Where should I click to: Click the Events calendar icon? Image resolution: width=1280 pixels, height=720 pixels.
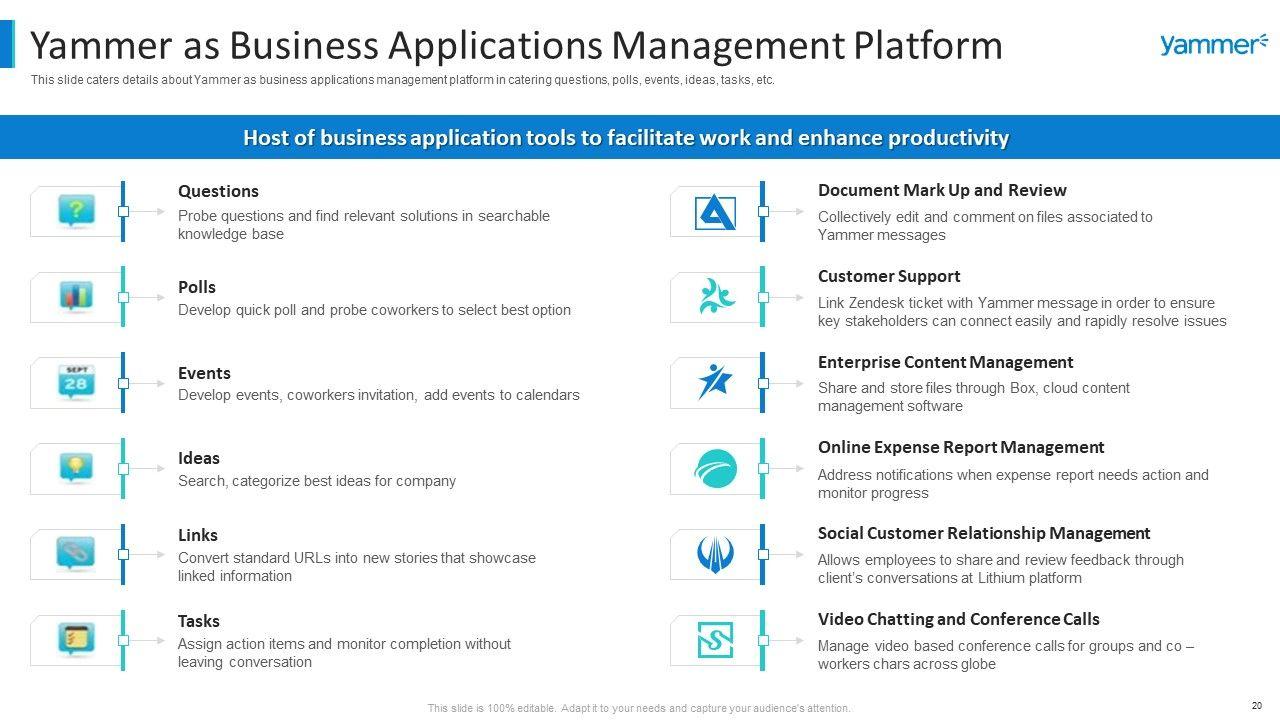pyautogui.click(x=76, y=382)
